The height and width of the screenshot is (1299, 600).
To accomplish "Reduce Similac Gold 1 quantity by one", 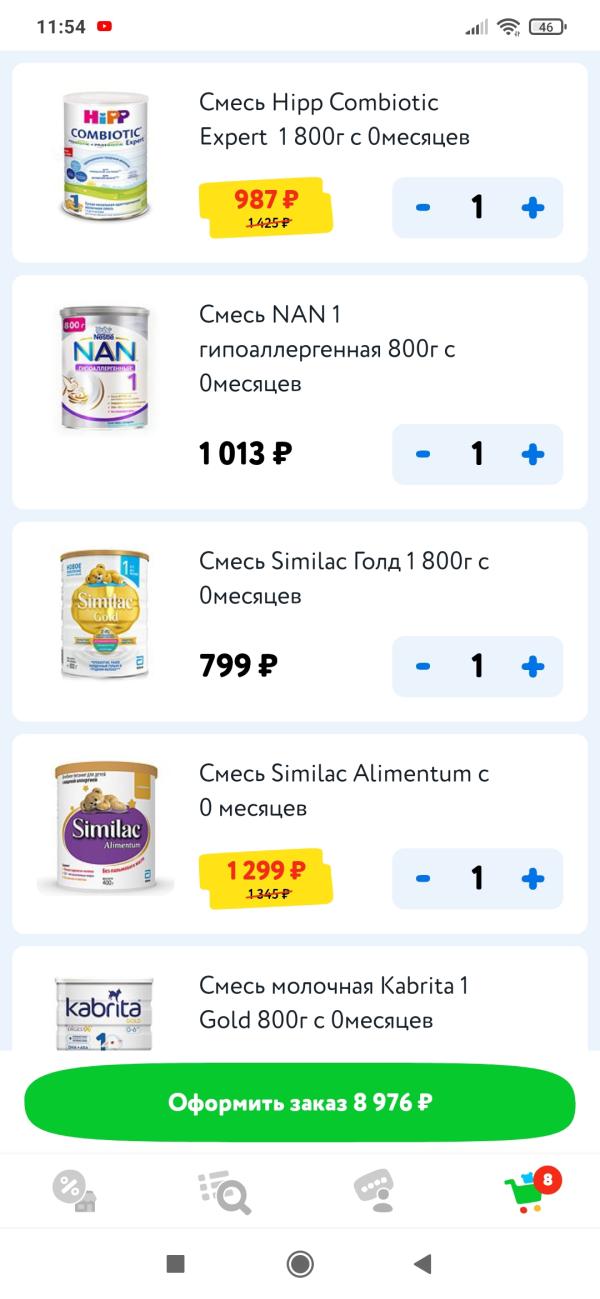I will point(423,666).
